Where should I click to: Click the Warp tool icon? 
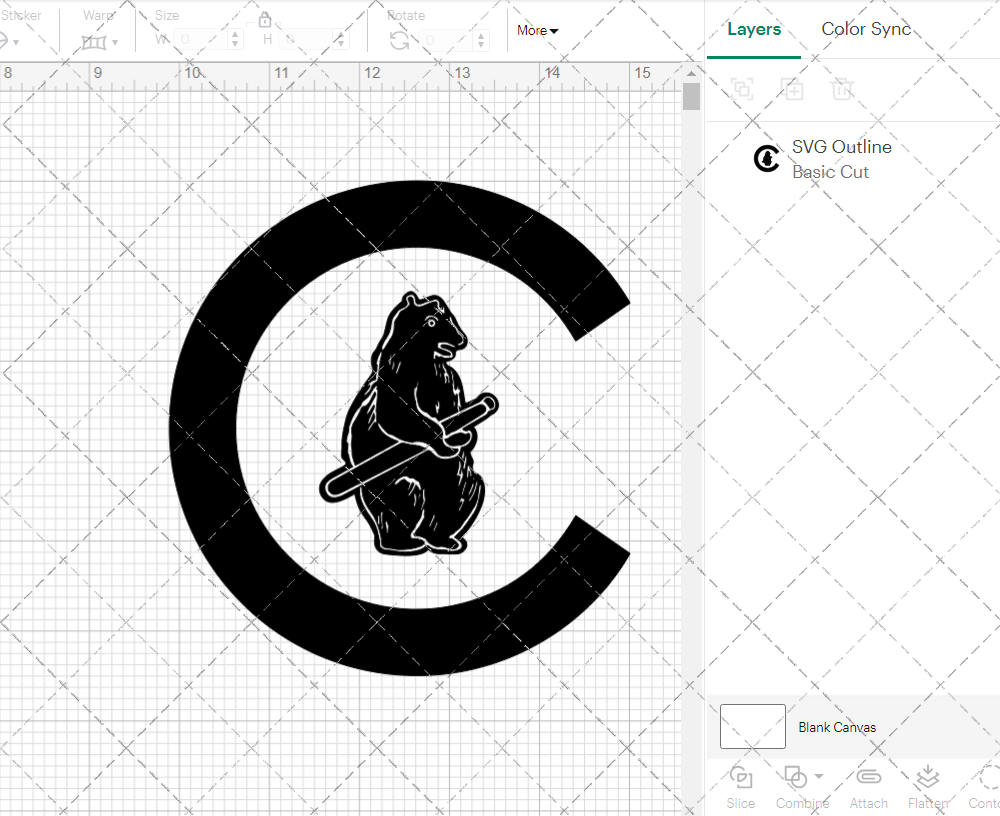coord(94,43)
